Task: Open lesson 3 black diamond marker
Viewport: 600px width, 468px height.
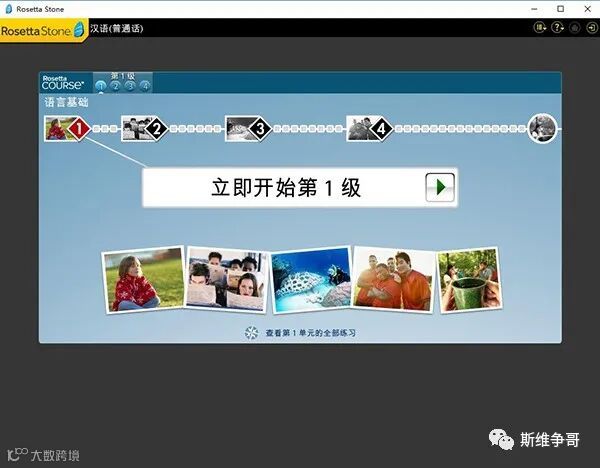Action: pos(260,129)
